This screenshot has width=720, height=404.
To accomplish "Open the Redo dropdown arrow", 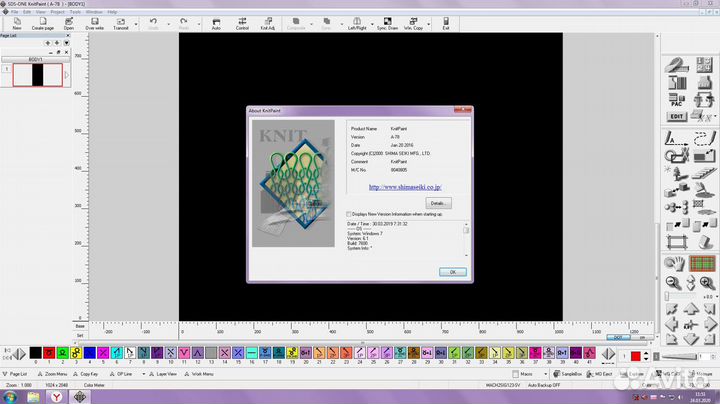I will click(199, 24).
